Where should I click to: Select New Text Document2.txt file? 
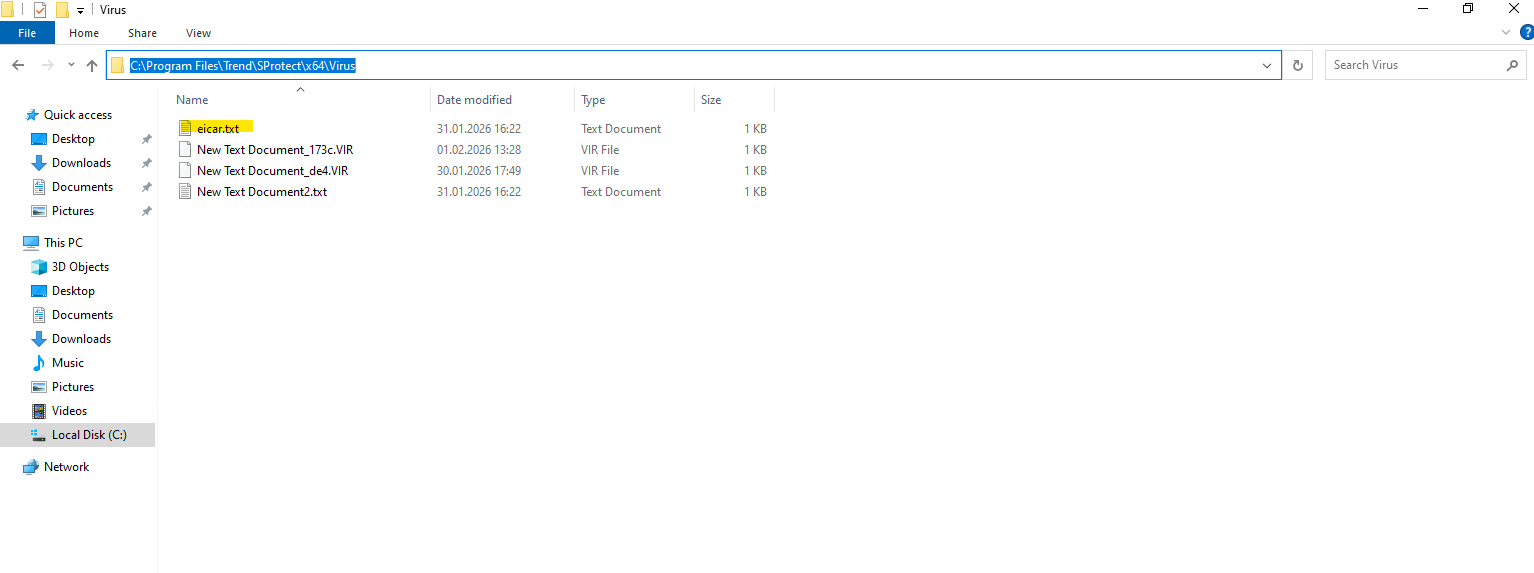pyautogui.click(x=262, y=192)
